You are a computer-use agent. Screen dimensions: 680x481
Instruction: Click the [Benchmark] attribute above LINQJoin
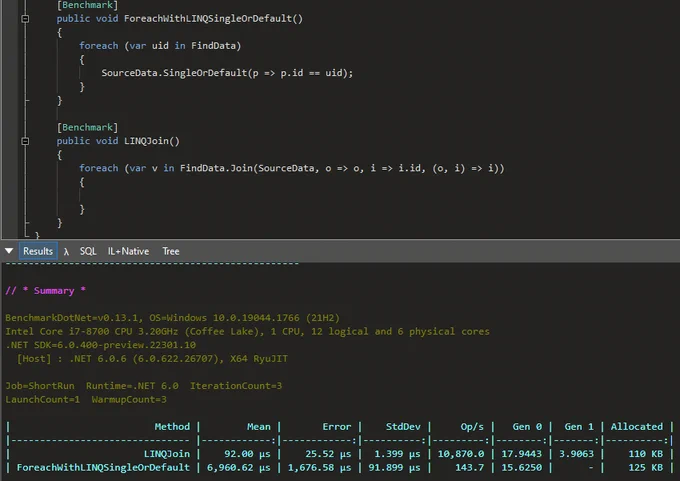tap(87, 127)
